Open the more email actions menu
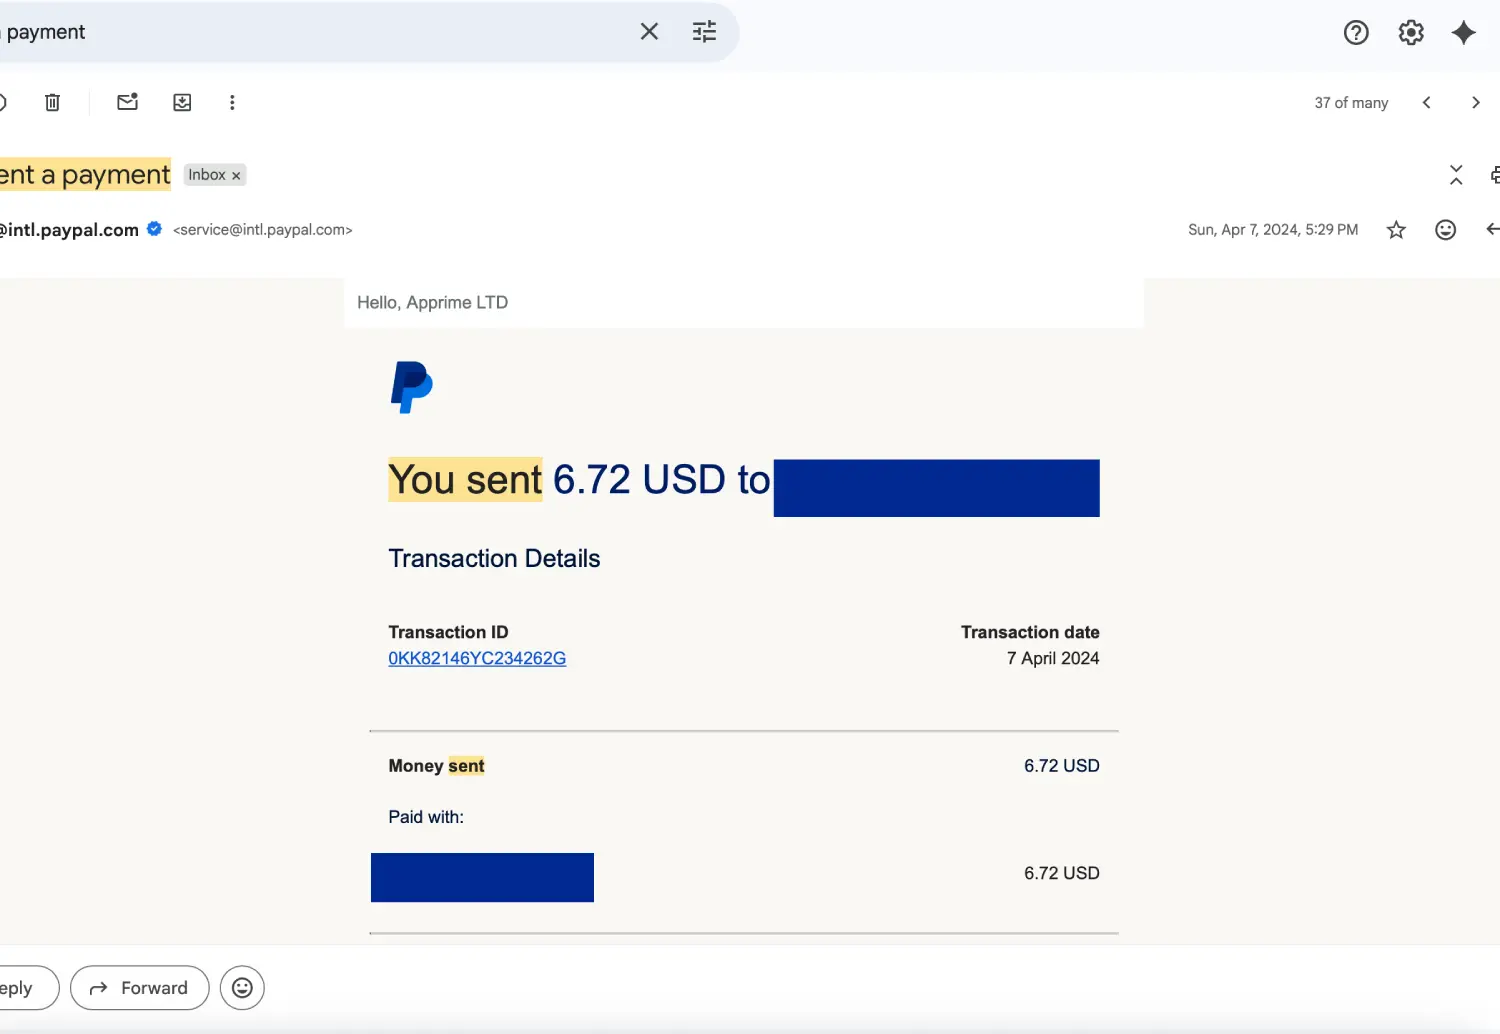1500x1034 pixels. click(x=232, y=102)
